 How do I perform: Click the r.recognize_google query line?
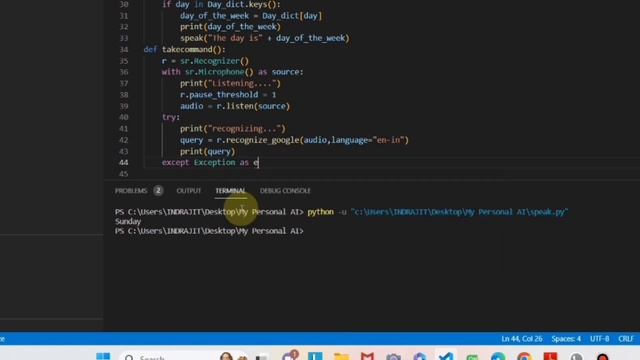coord(294,140)
